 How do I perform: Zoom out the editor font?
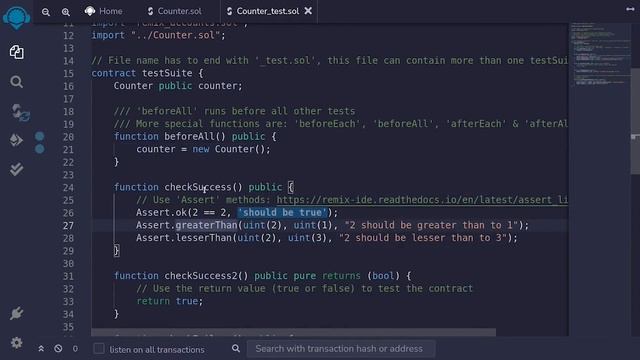(x=46, y=12)
